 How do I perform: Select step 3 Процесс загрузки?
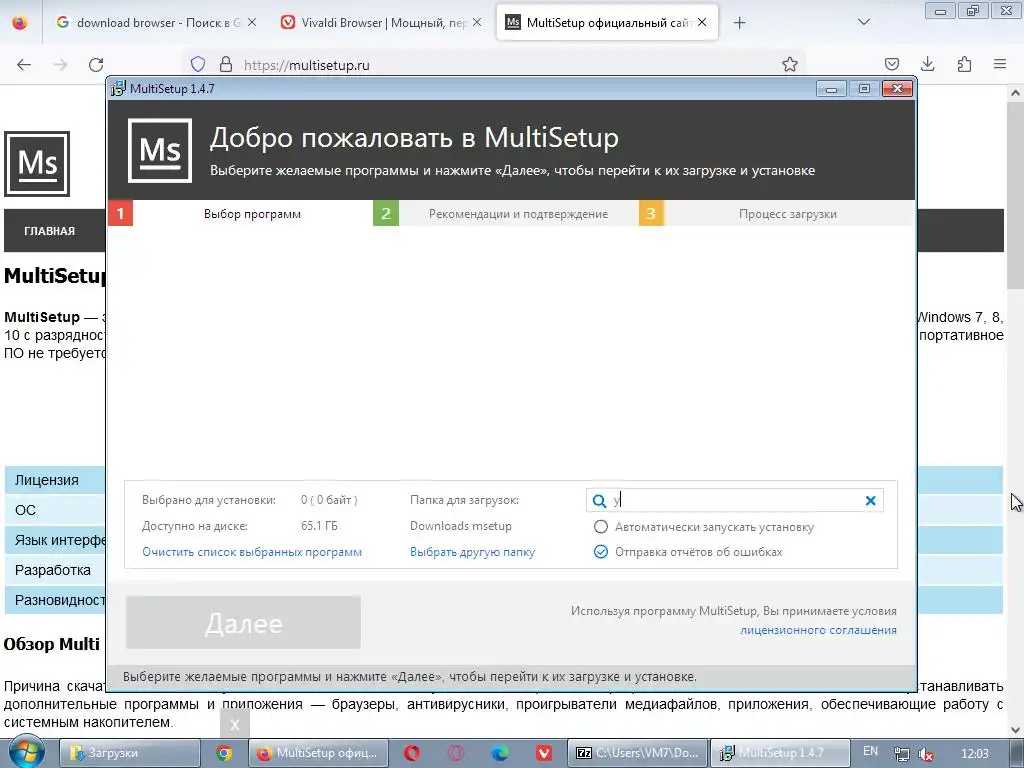point(776,214)
